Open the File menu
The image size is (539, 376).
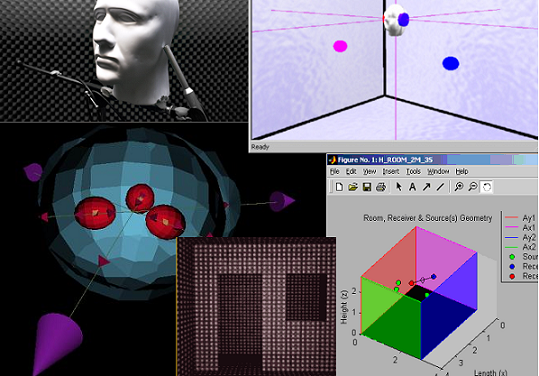(334, 171)
